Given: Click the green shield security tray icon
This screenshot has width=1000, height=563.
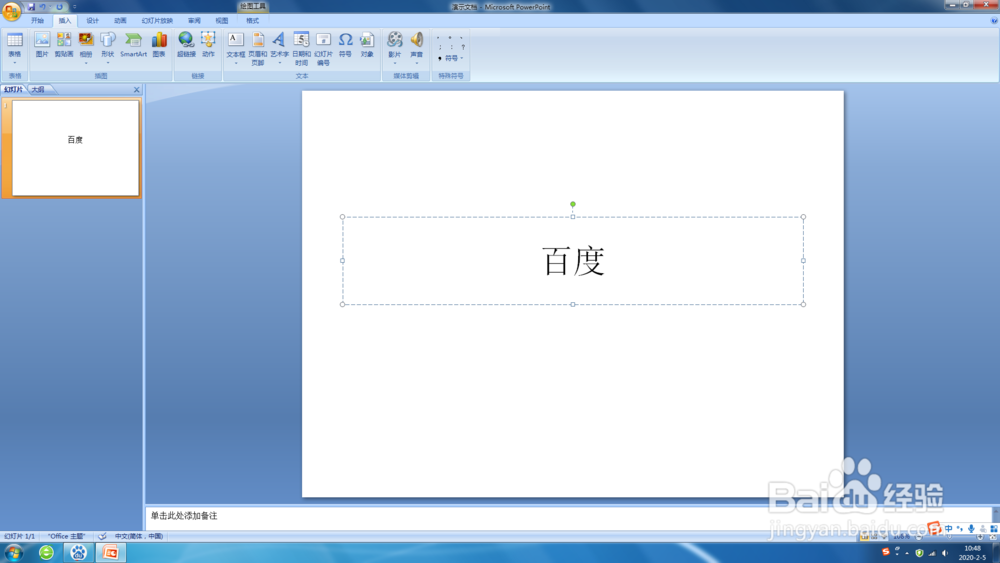Looking at the screenshot, I should point(919,553).
